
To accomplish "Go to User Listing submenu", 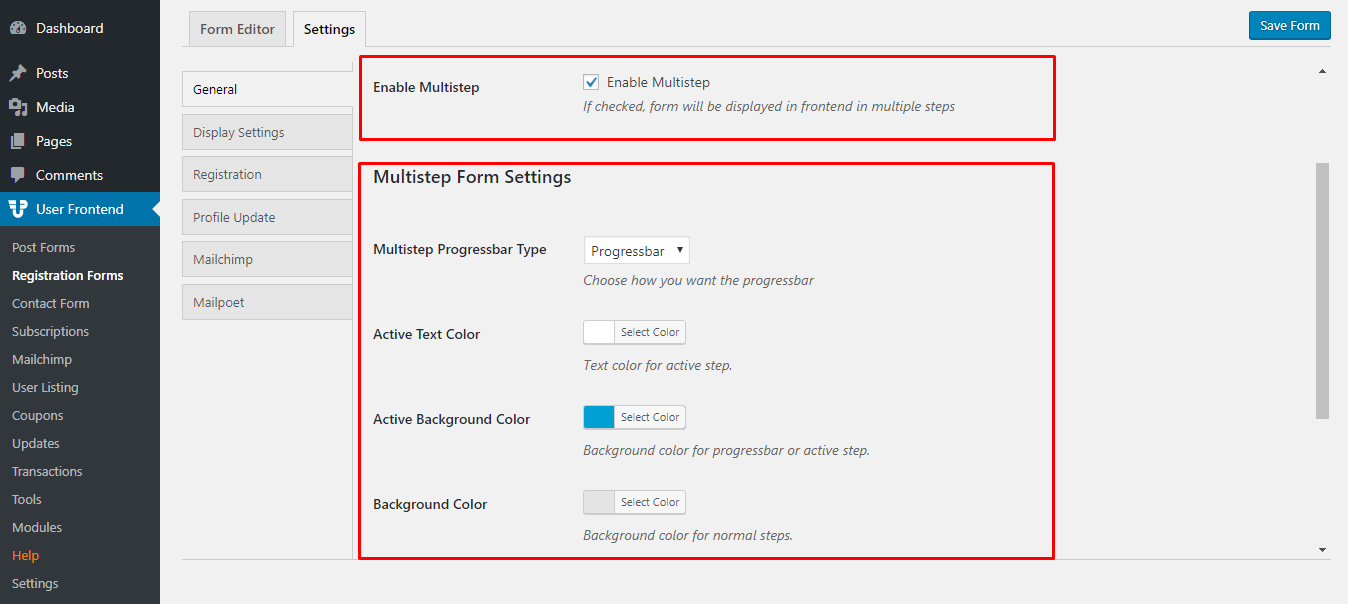I will 45,387.
